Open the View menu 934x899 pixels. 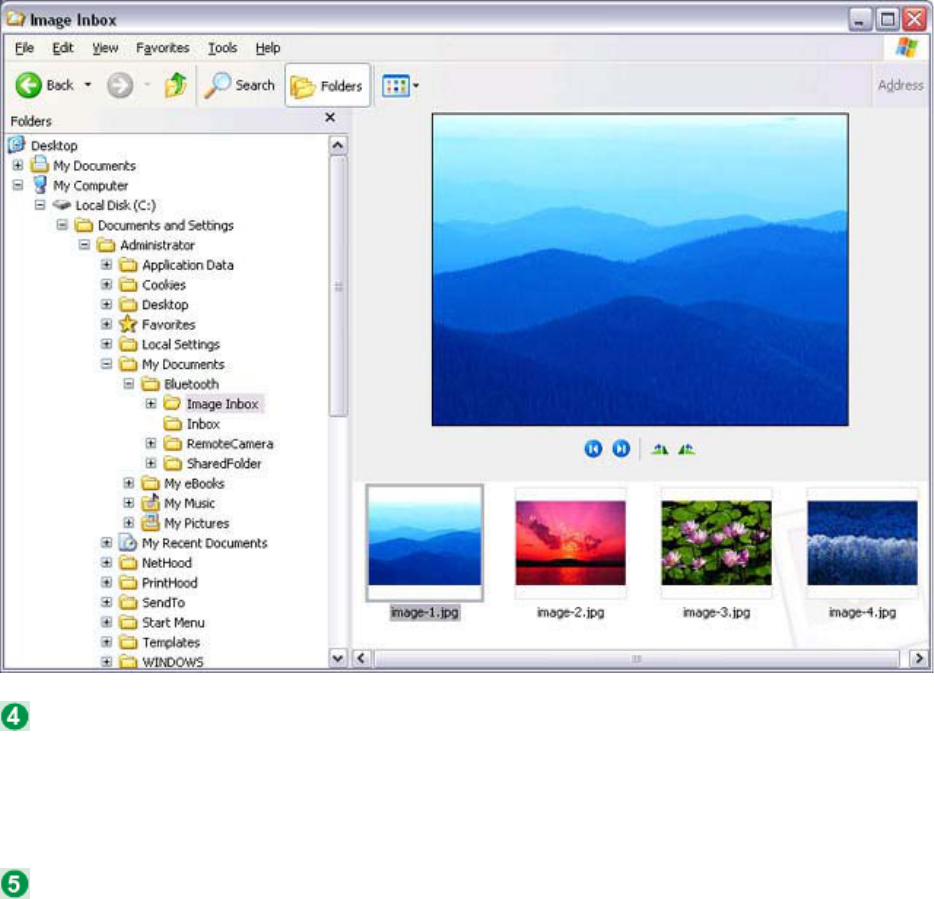[105, 48]
